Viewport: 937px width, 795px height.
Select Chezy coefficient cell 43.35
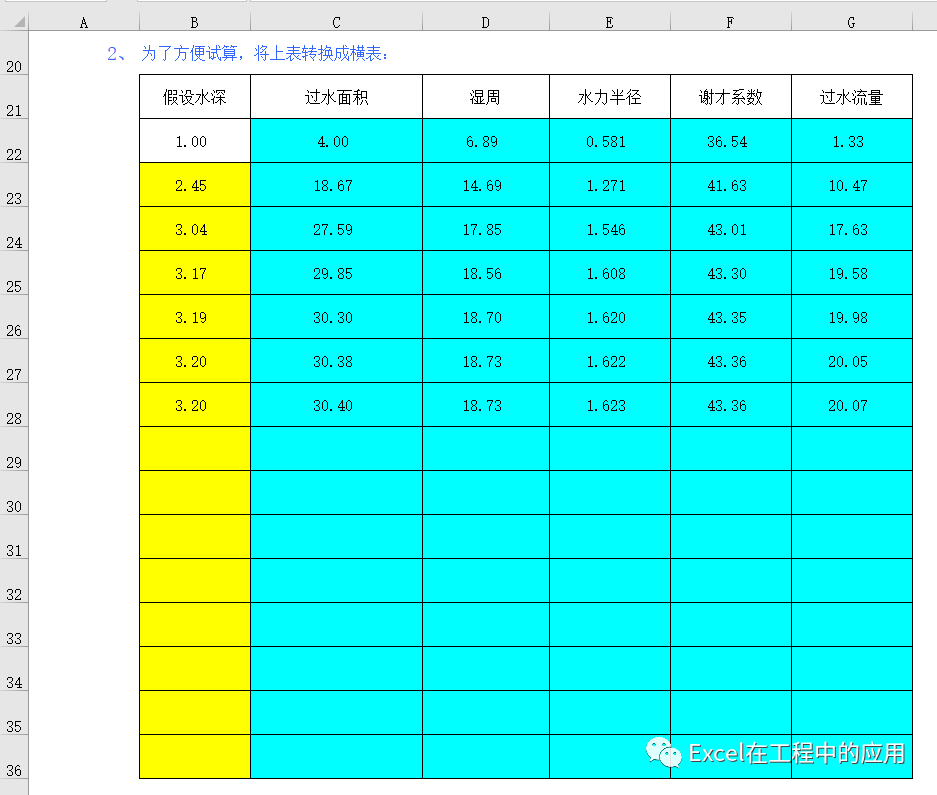pyautogui.click(x=731, y=317)
